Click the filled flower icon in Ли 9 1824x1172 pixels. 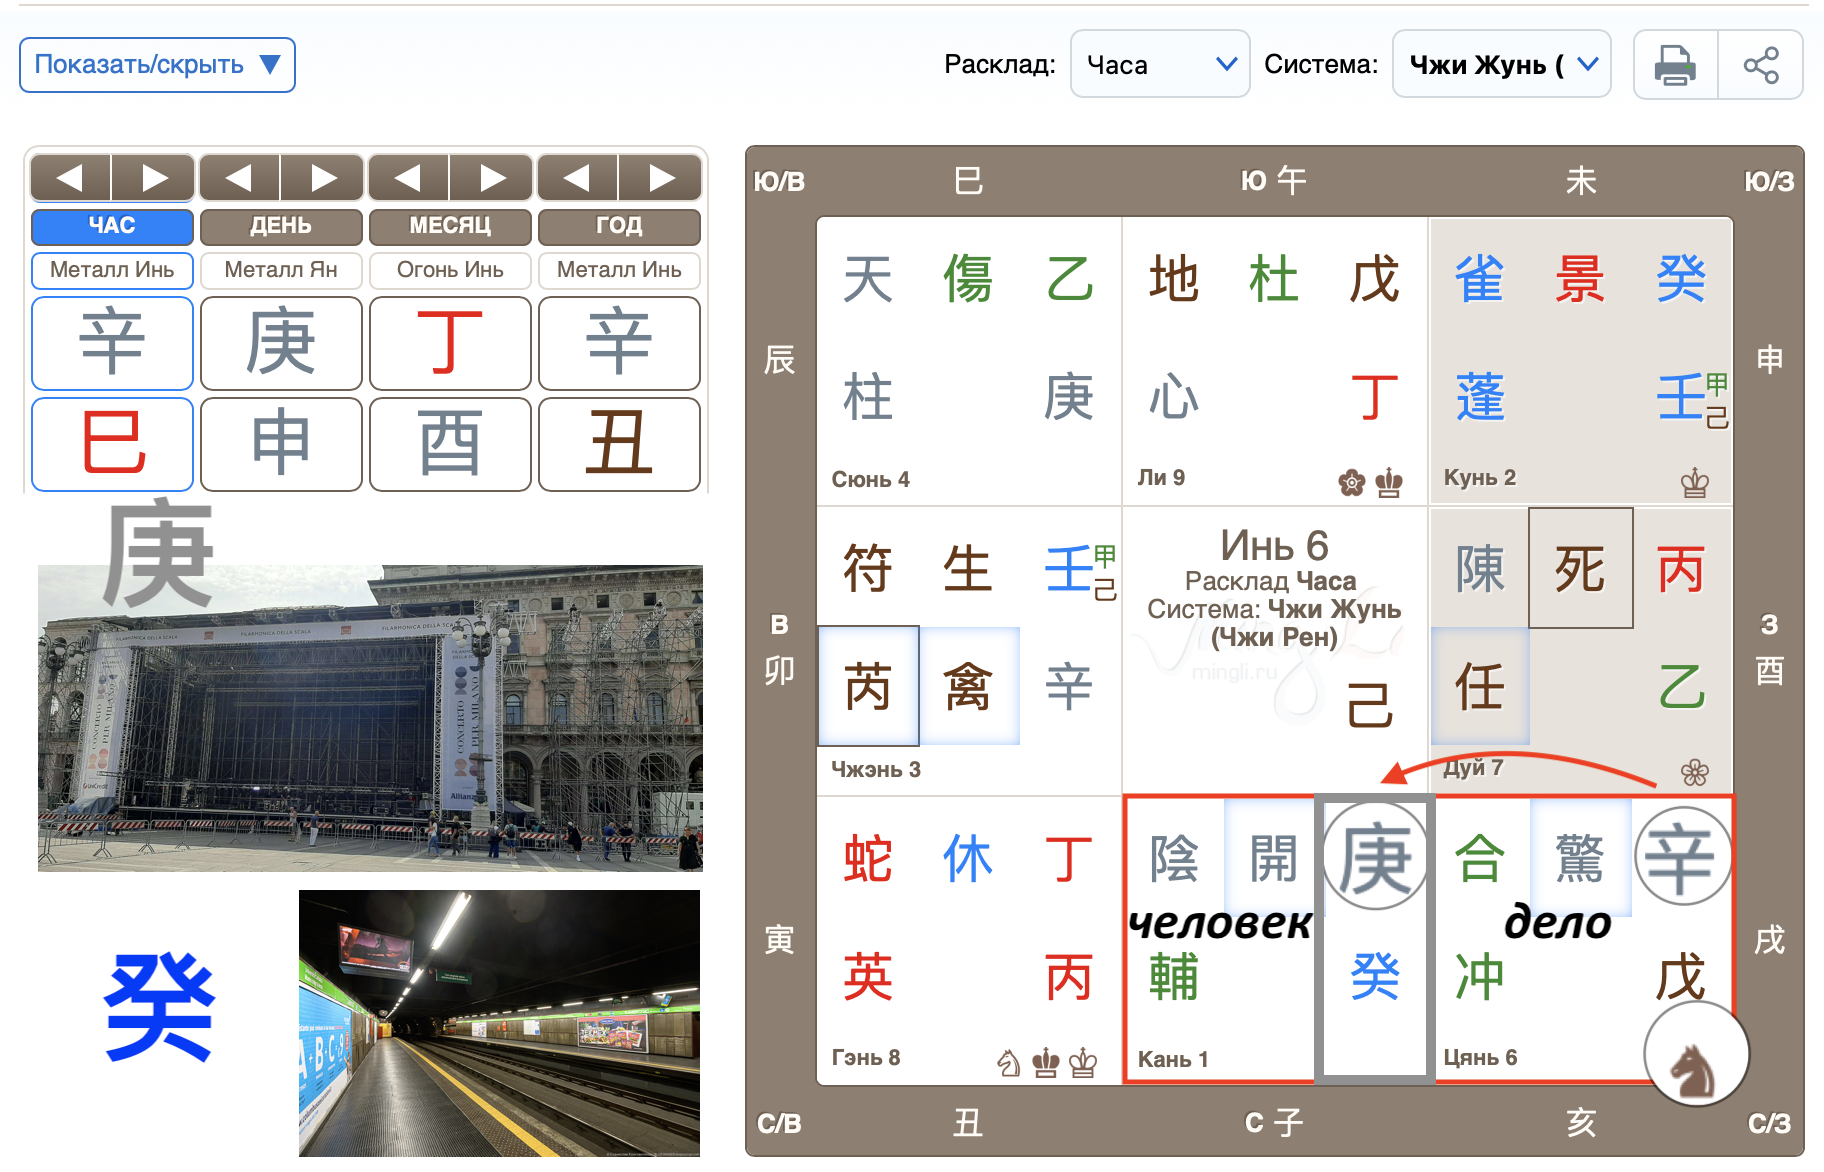(x=1351, y=483)
